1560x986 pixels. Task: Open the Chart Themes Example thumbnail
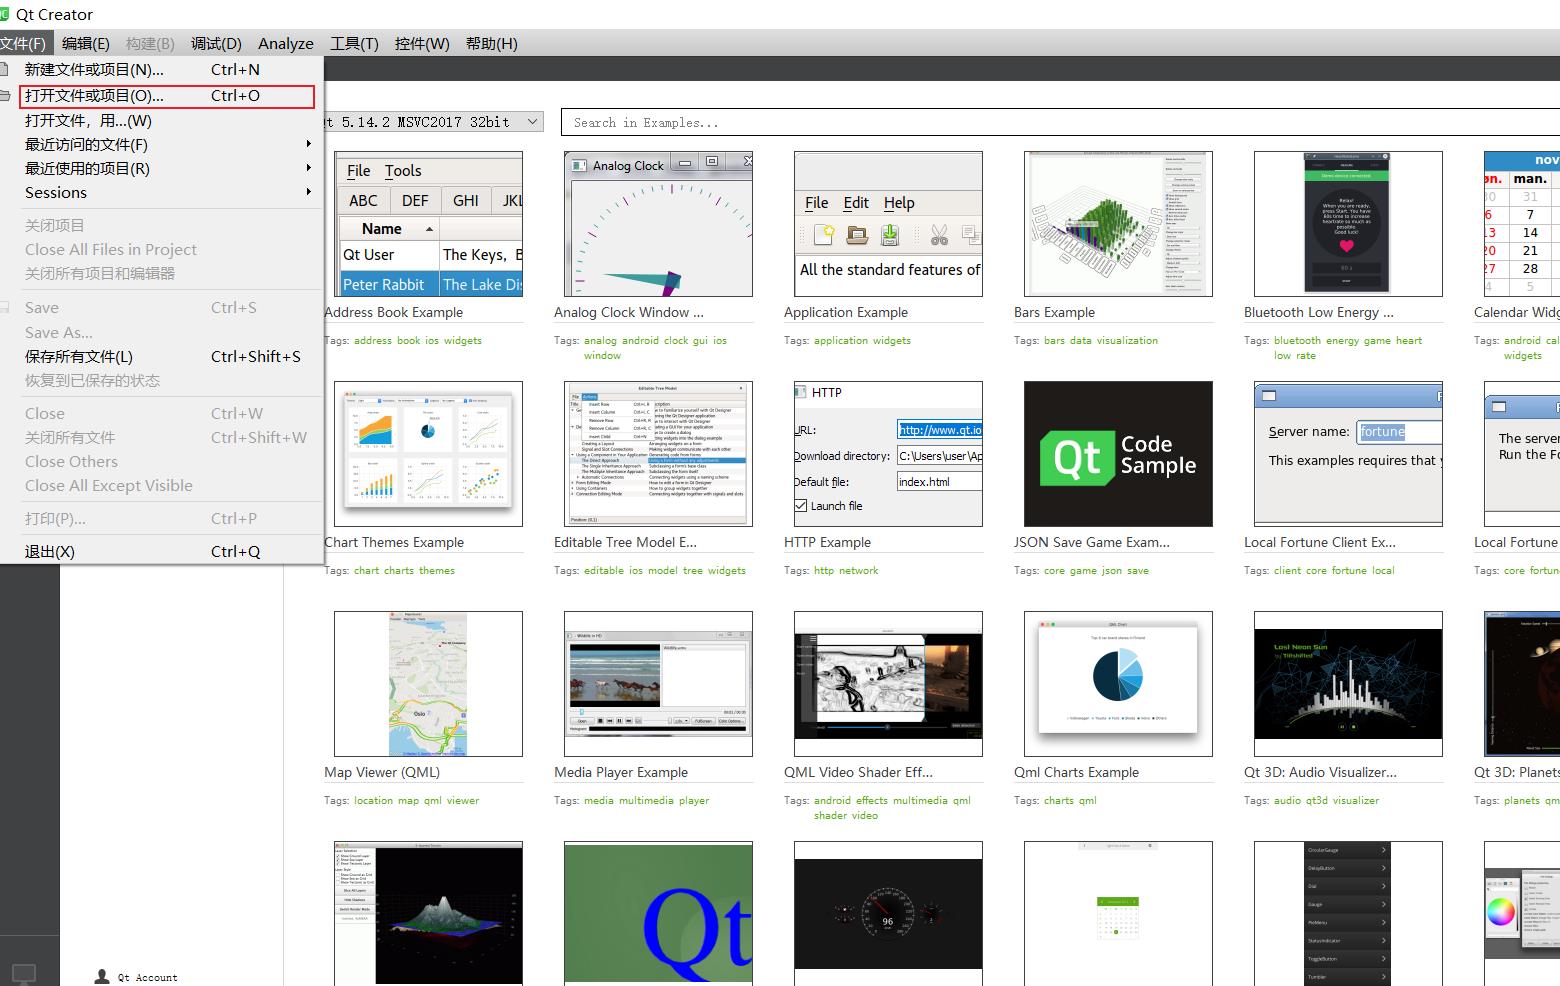point(428,454)
